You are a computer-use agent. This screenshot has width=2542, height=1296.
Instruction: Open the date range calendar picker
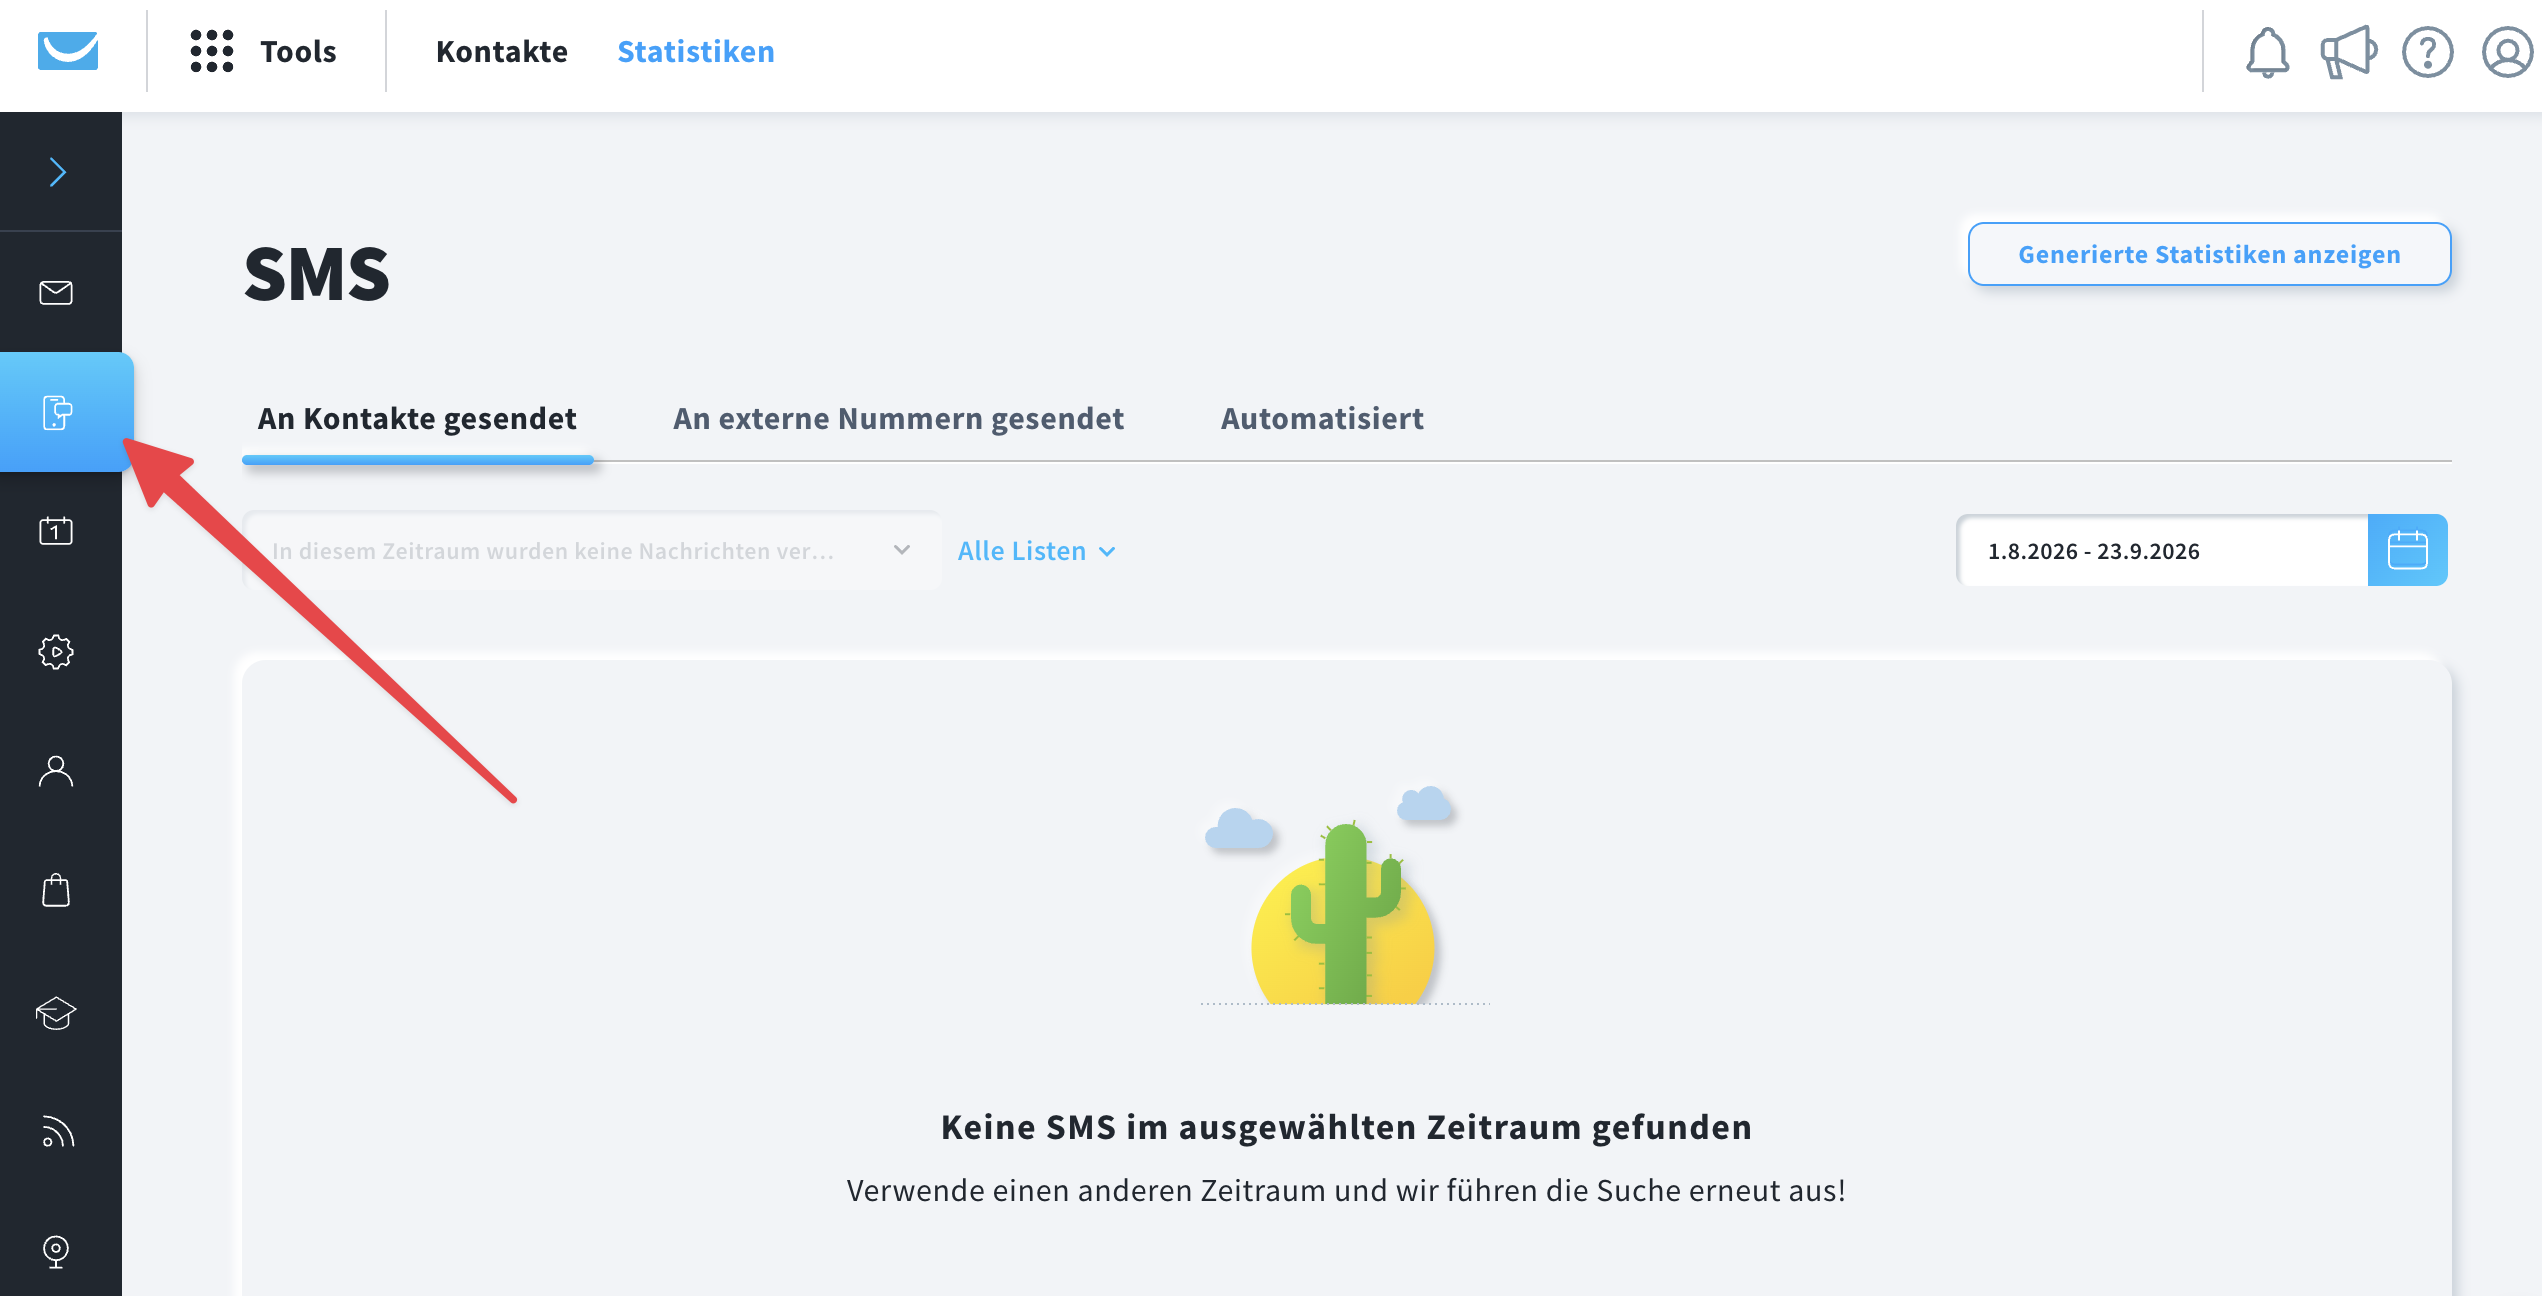[x=2407, y=550]
